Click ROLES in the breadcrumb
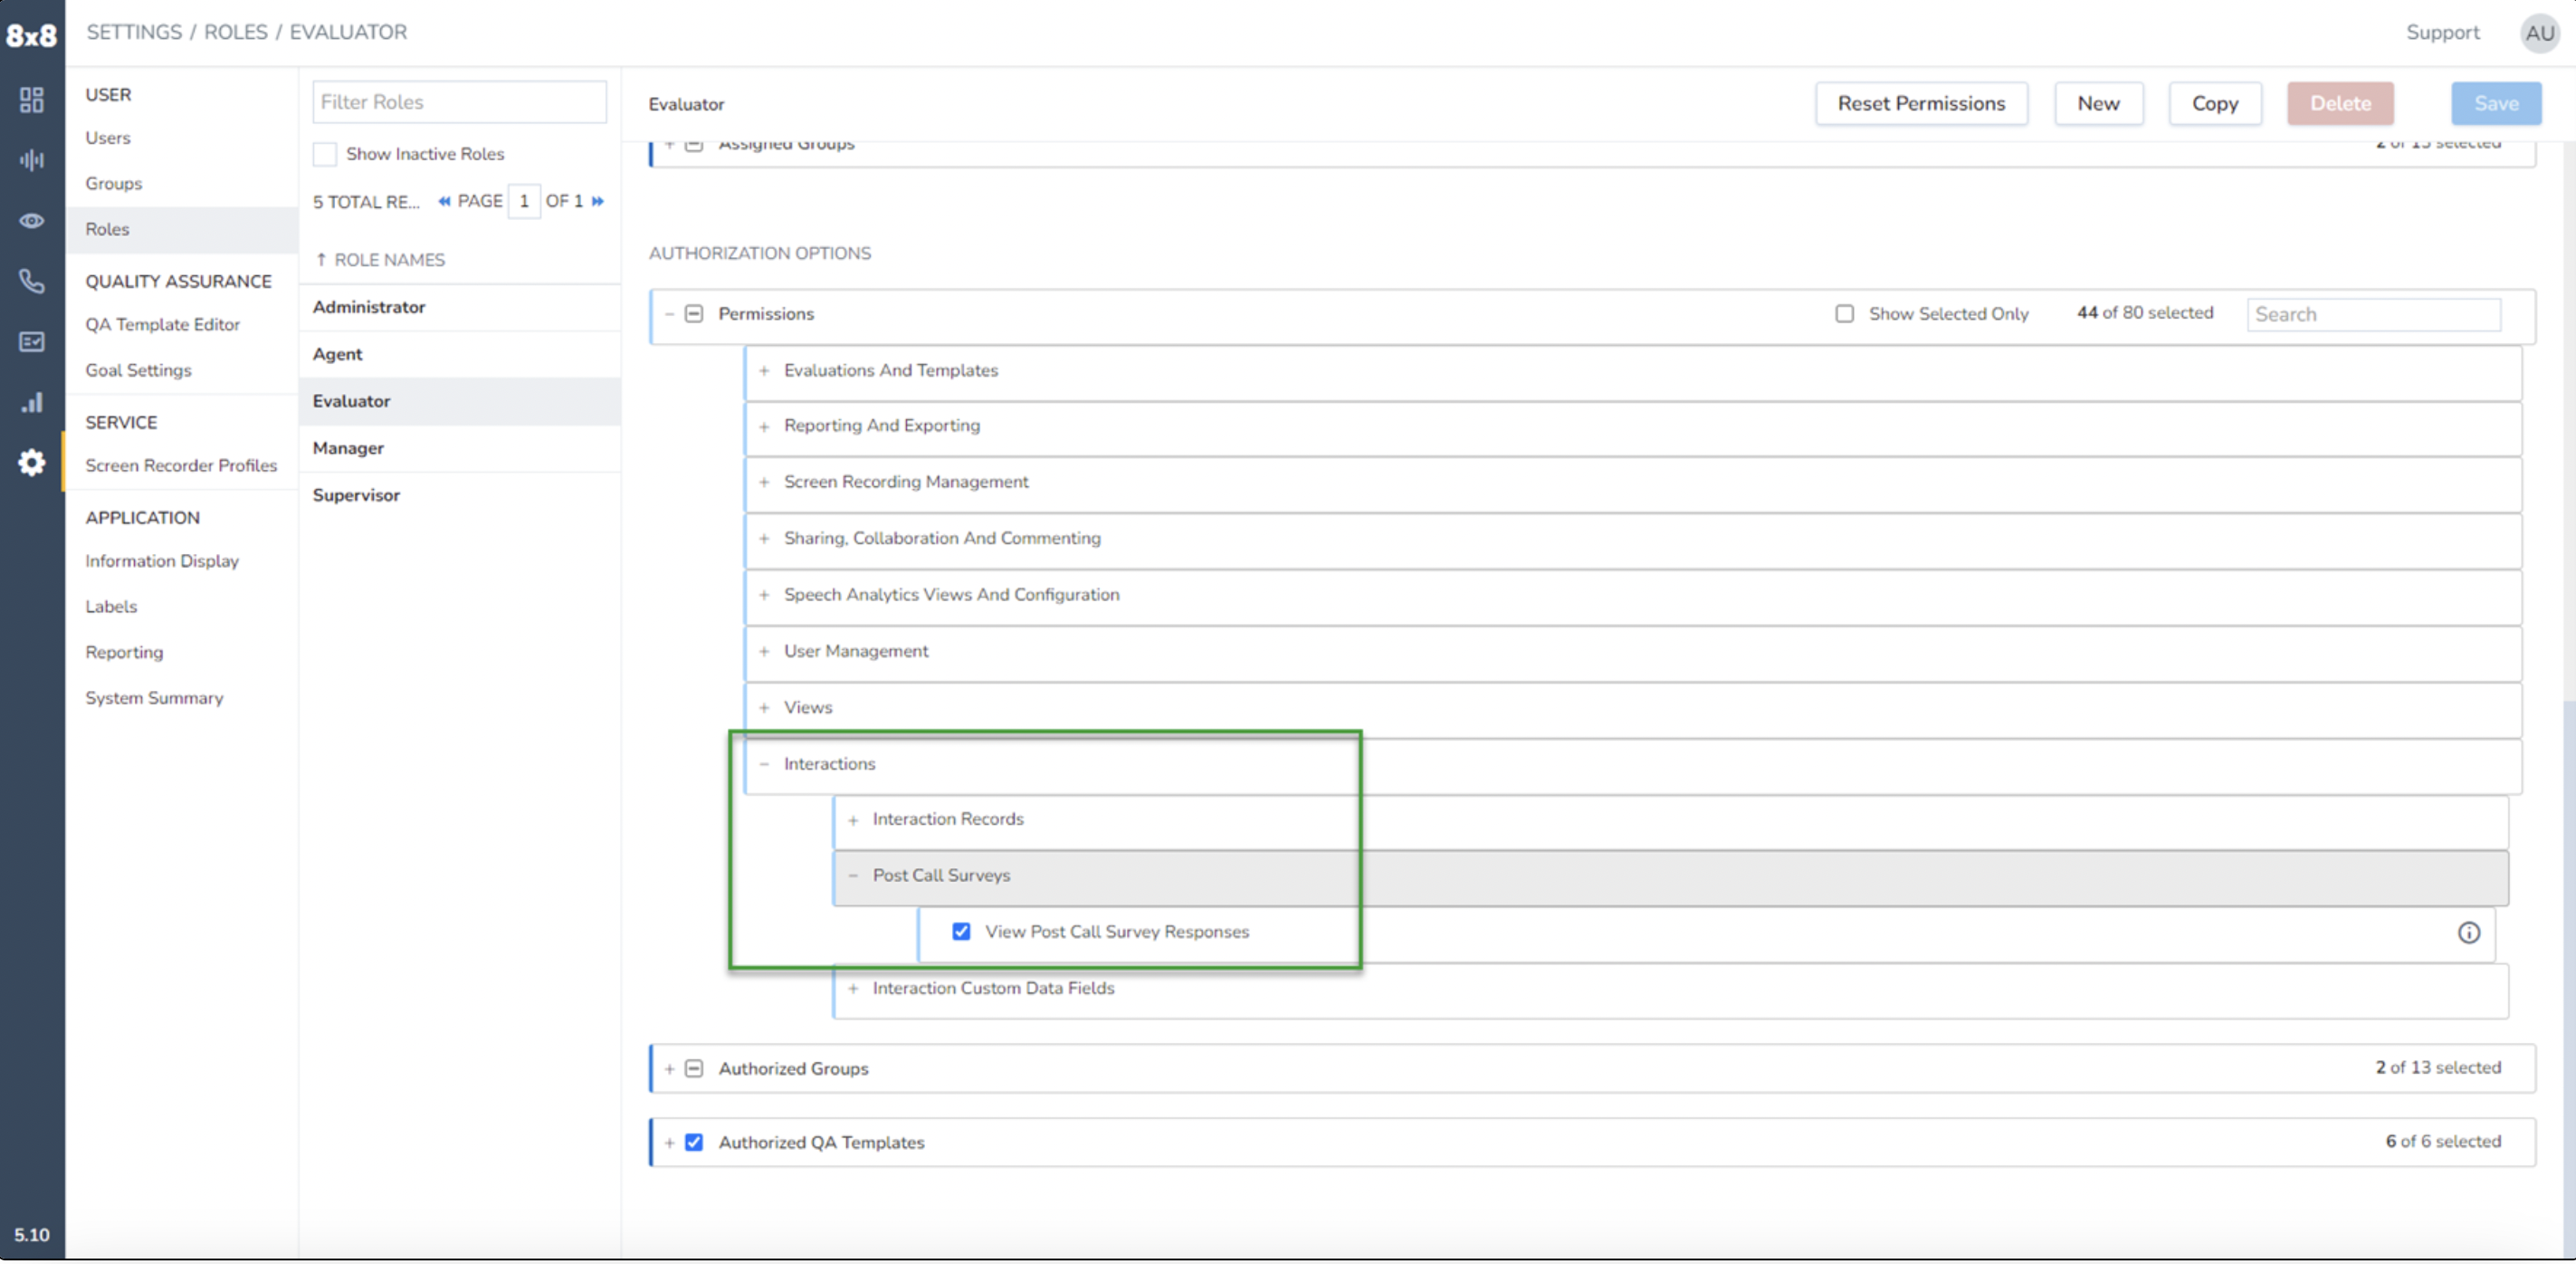The width and height of the screenshot is (2576, 1264). coord(236,32)
